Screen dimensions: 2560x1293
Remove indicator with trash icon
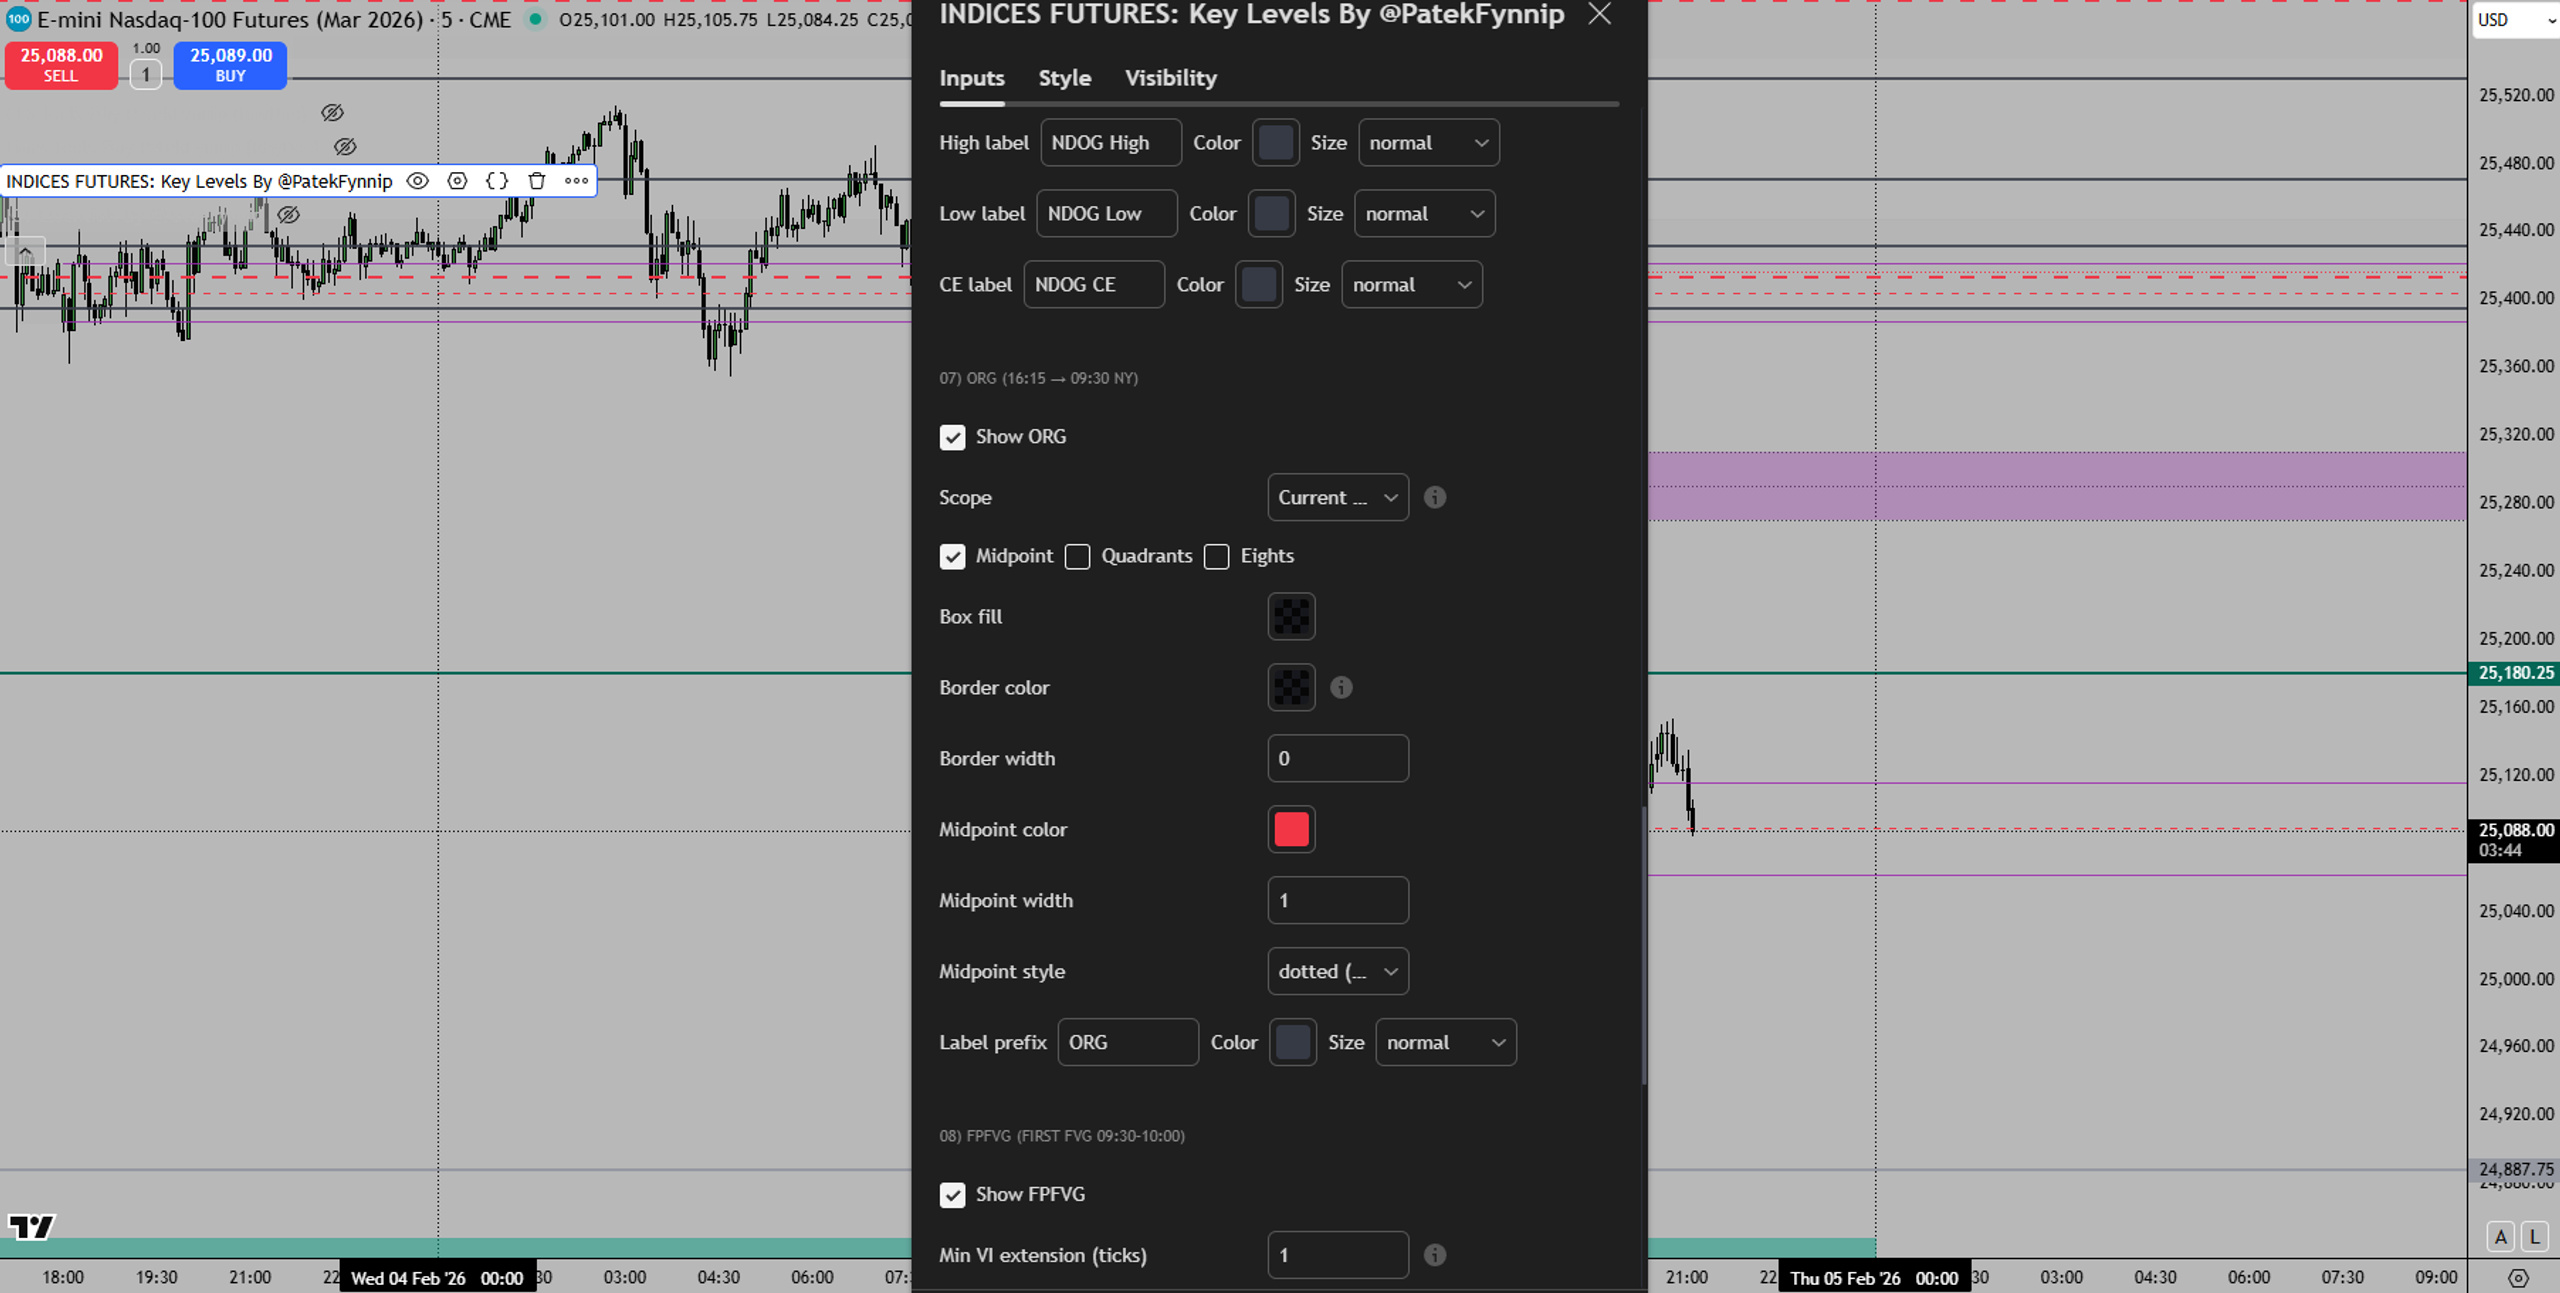[x=537, y=181]
